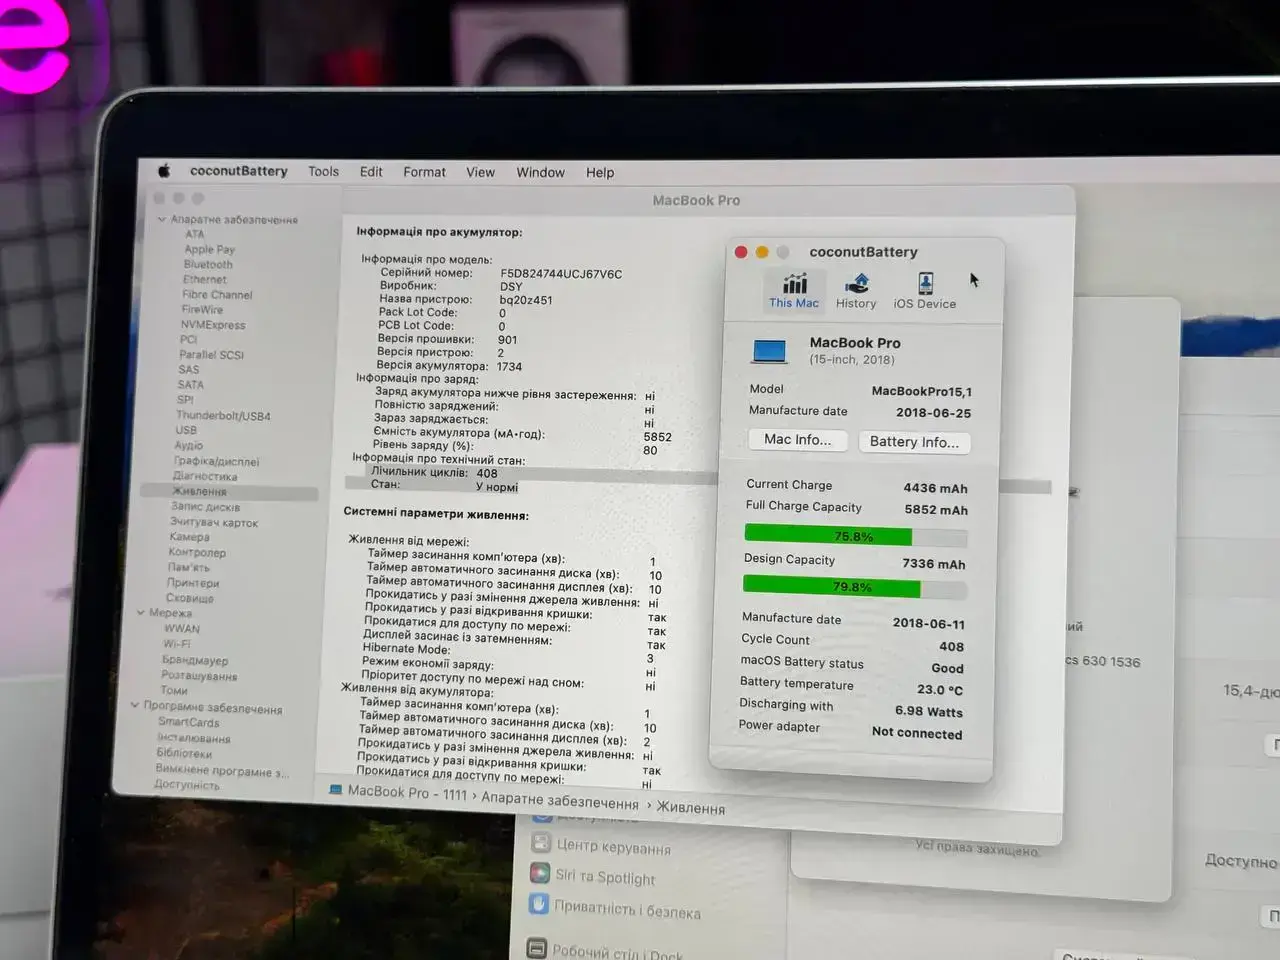Collapse the Апаратне забезпечення section
1280x960 pixels.
162,219
